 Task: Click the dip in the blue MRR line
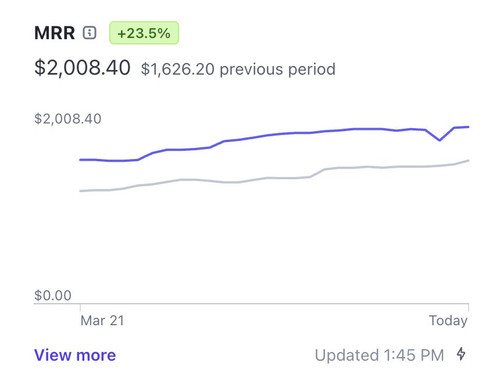pyautogui.click(x=440, y=140)
